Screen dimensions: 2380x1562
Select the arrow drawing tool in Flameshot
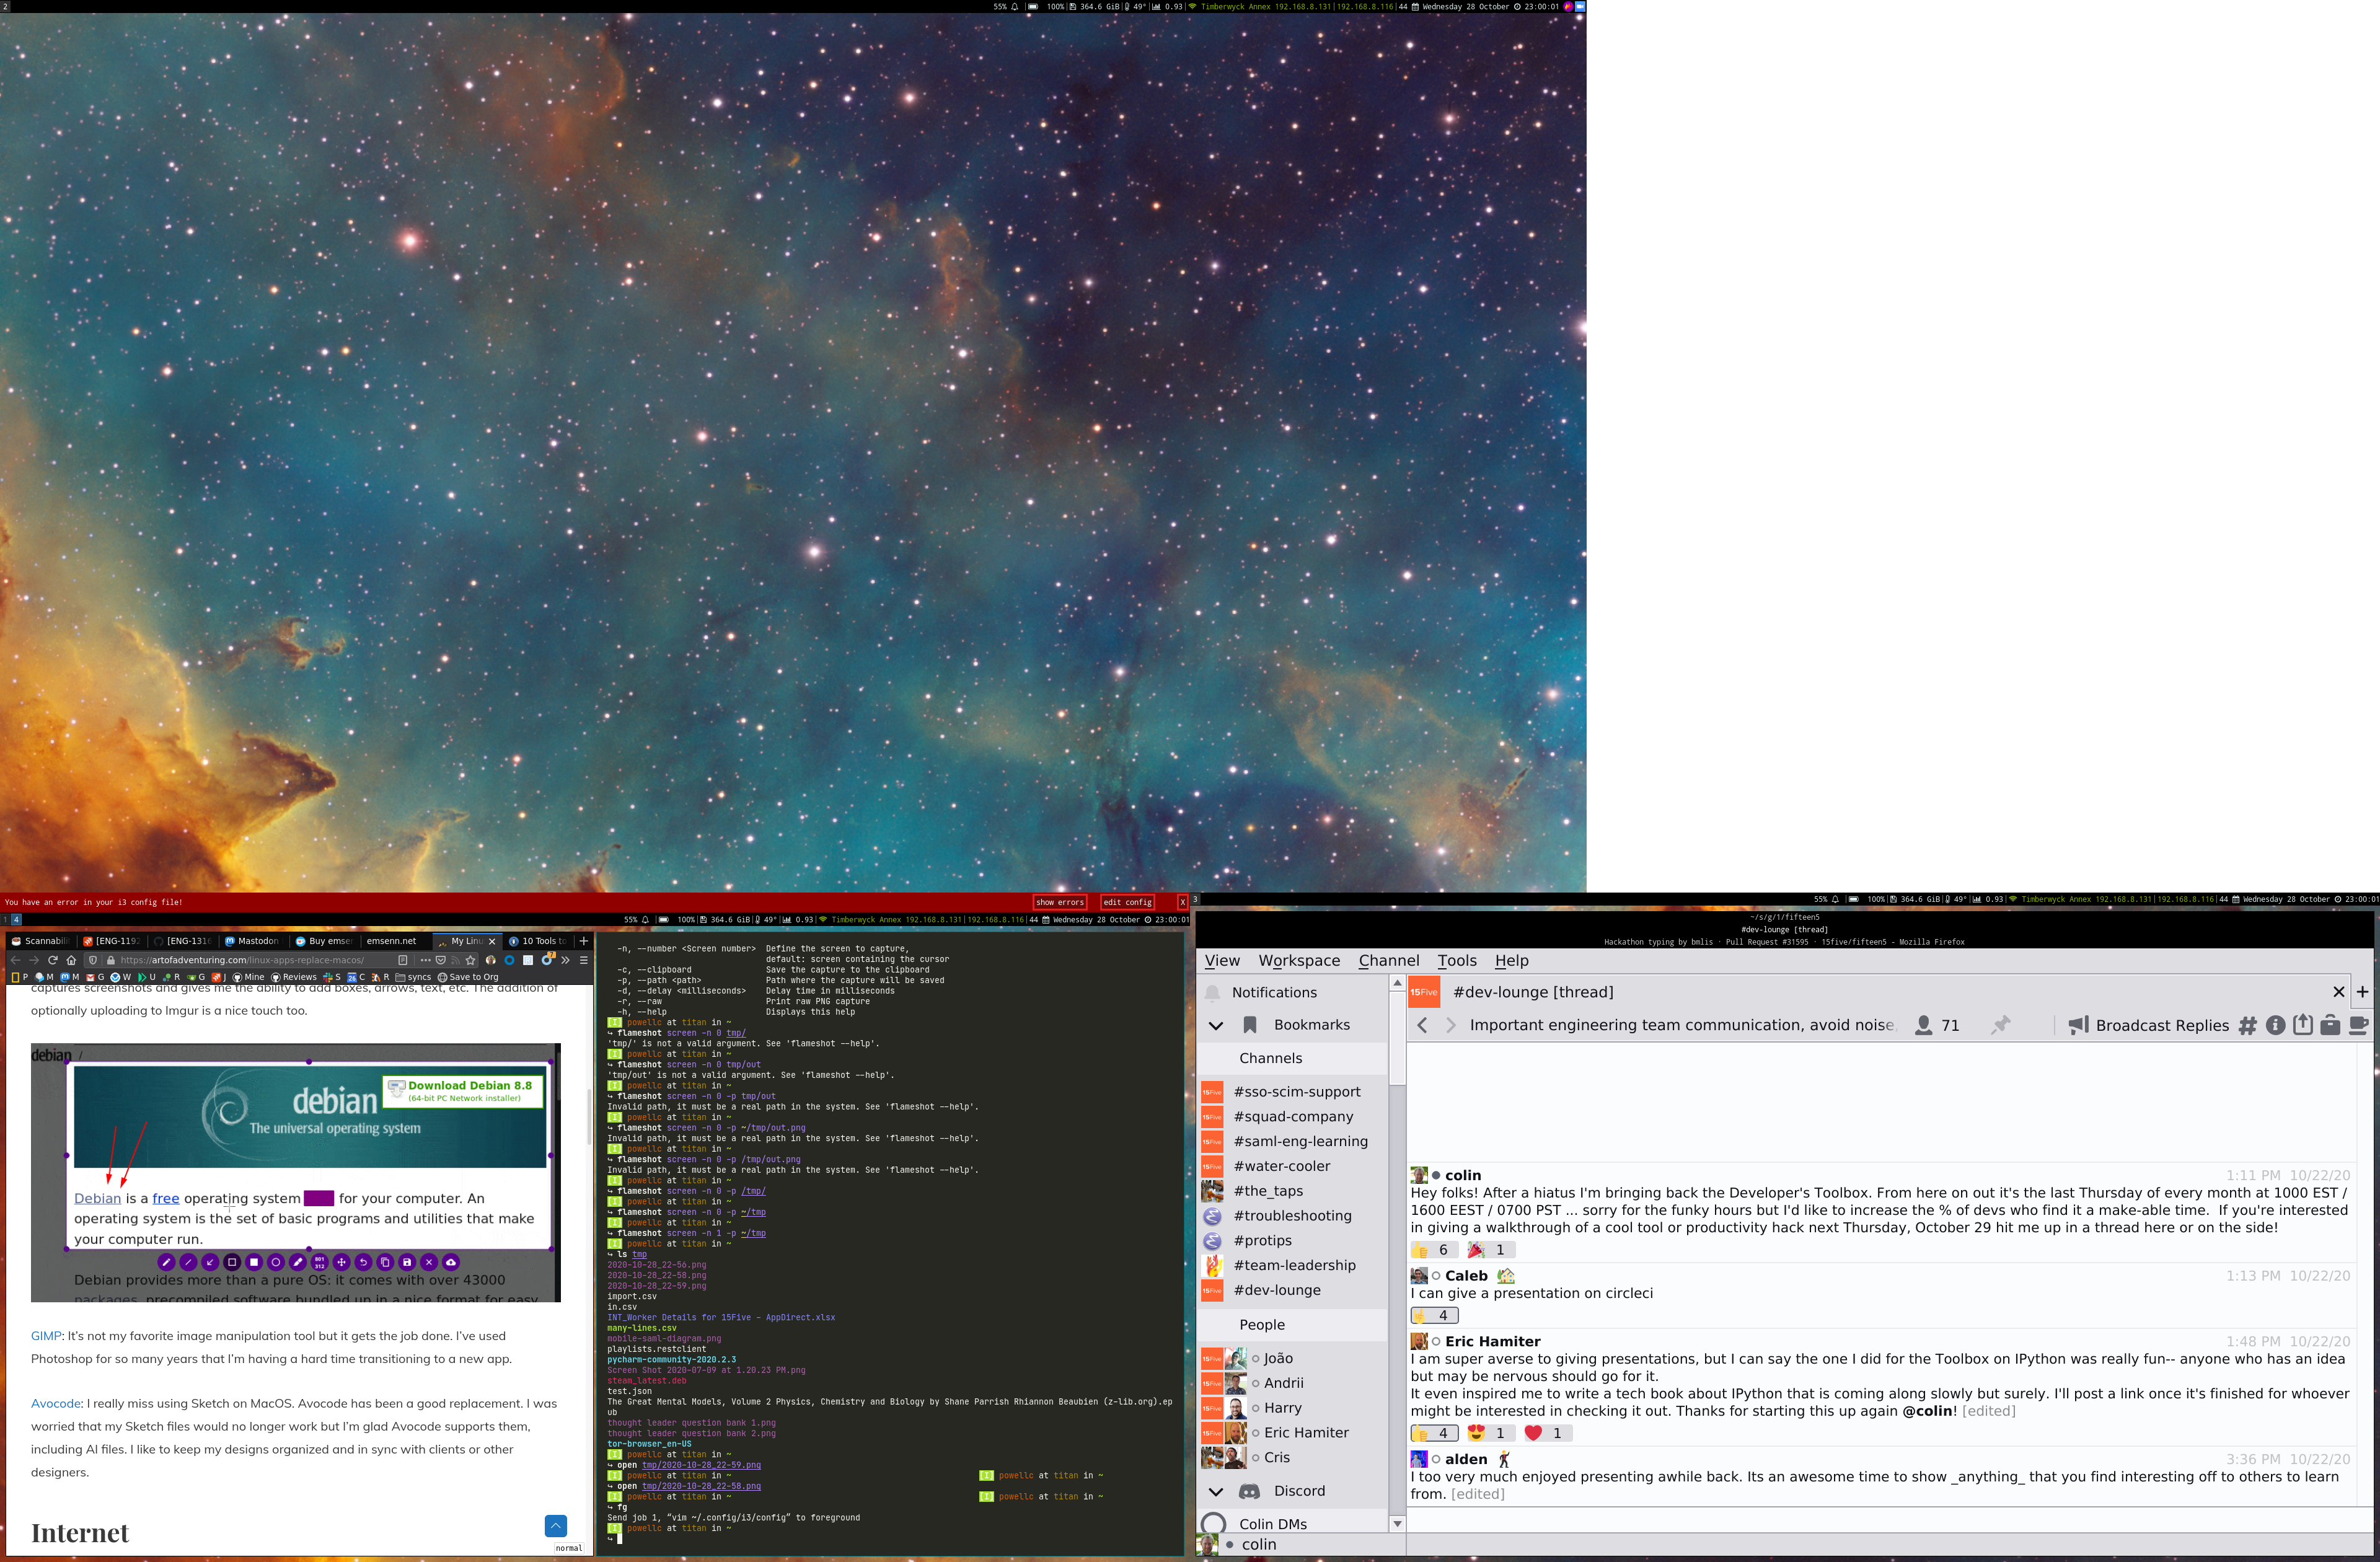click(x=210, y=1262)
